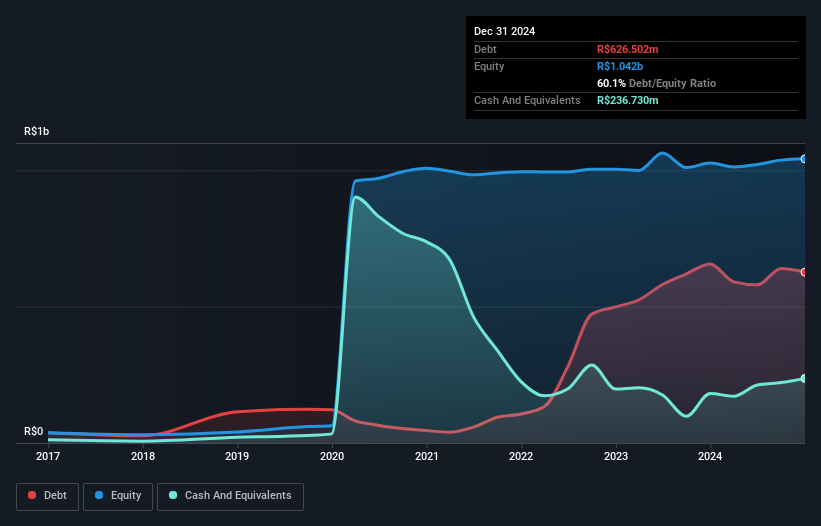Select the teal Cash endpoint marker

point(804,378)
